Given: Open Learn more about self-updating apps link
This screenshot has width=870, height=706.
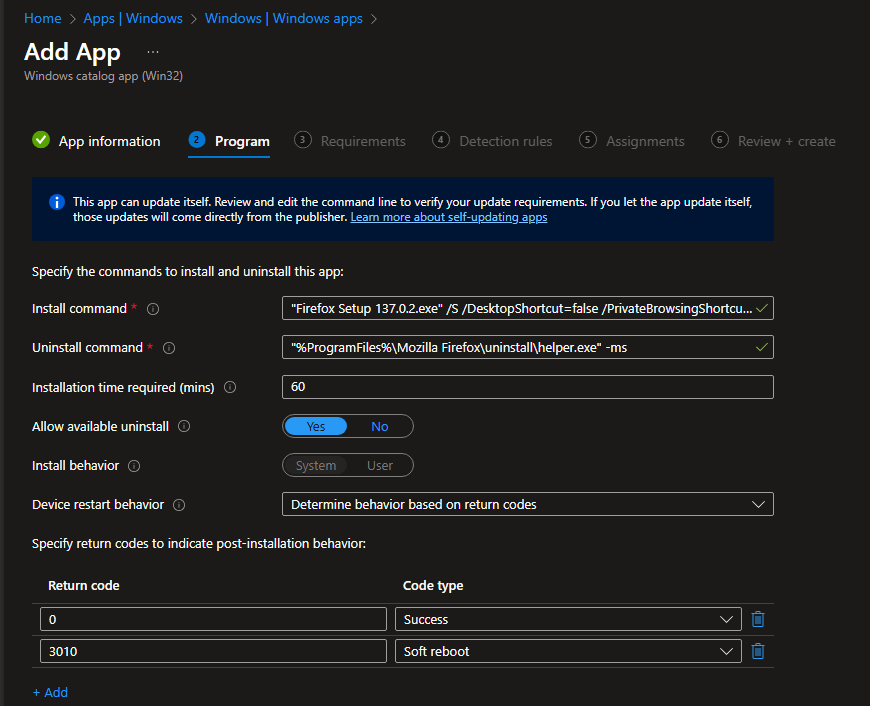Looking at the screenshot, I should [x=448, y=217].
